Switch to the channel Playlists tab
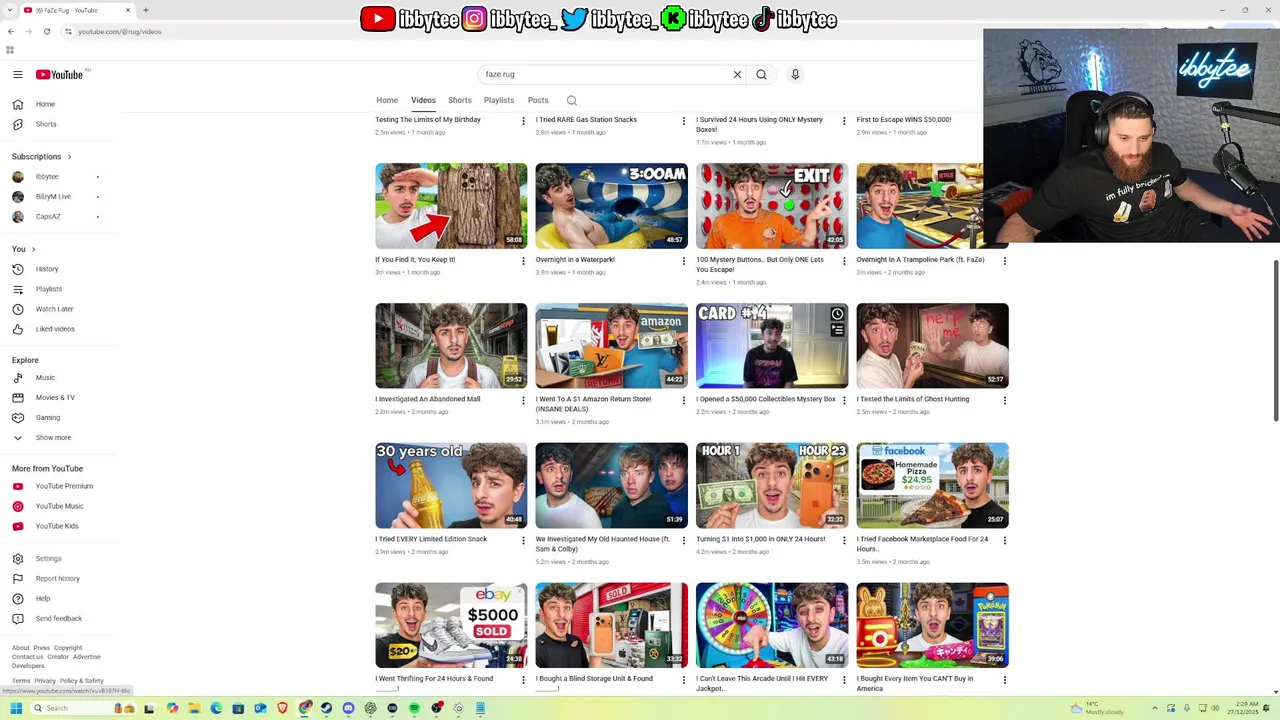This screenshot has width=1280, height=720. [x=499, y=100]
